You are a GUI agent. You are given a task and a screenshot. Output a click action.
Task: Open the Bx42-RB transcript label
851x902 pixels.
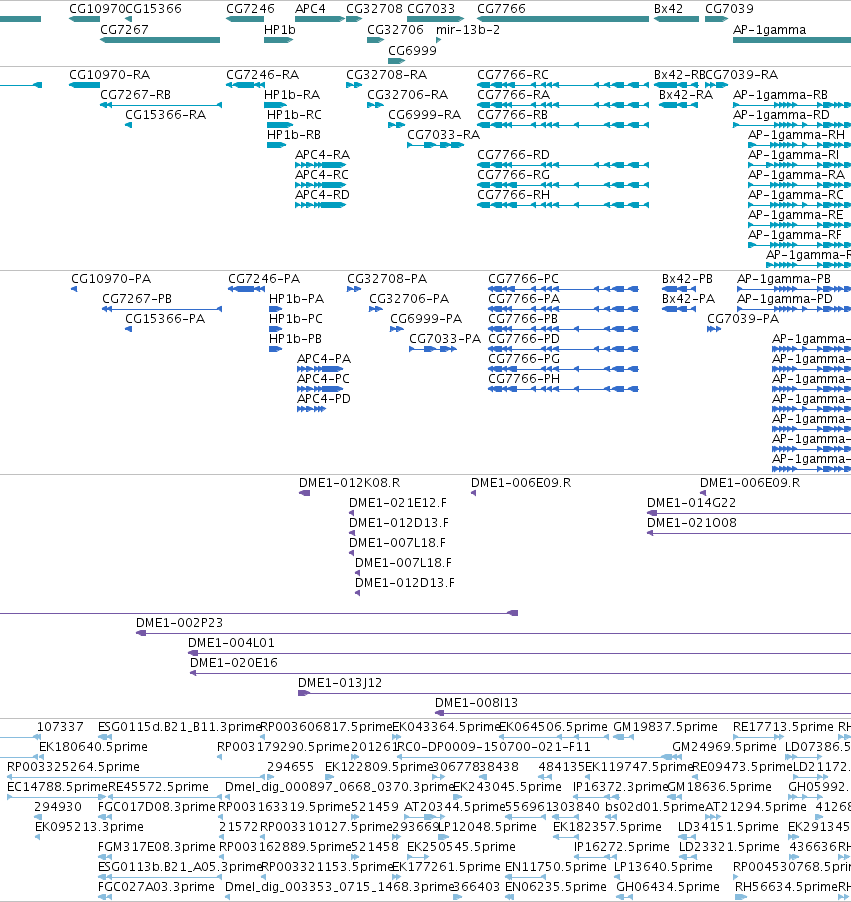pos(680,75)
